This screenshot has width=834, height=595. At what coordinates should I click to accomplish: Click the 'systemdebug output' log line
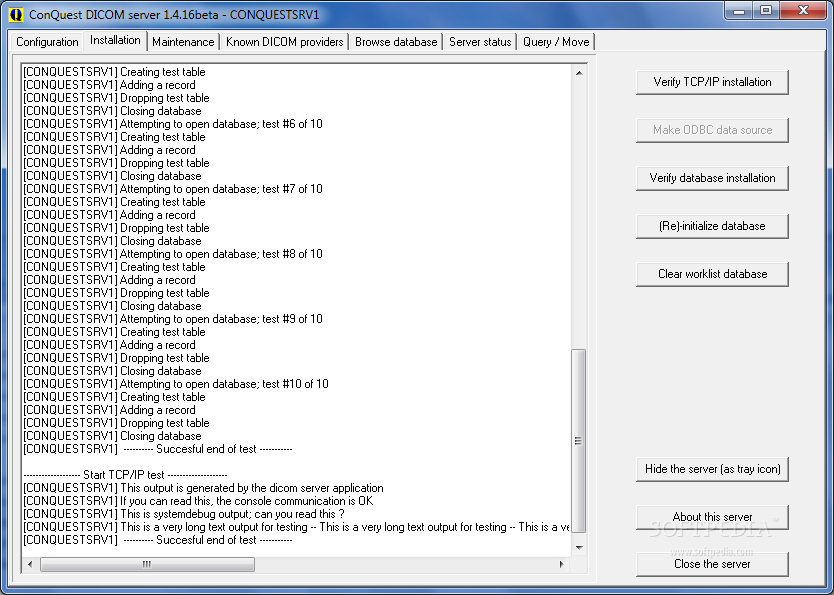tap(184, 514)
